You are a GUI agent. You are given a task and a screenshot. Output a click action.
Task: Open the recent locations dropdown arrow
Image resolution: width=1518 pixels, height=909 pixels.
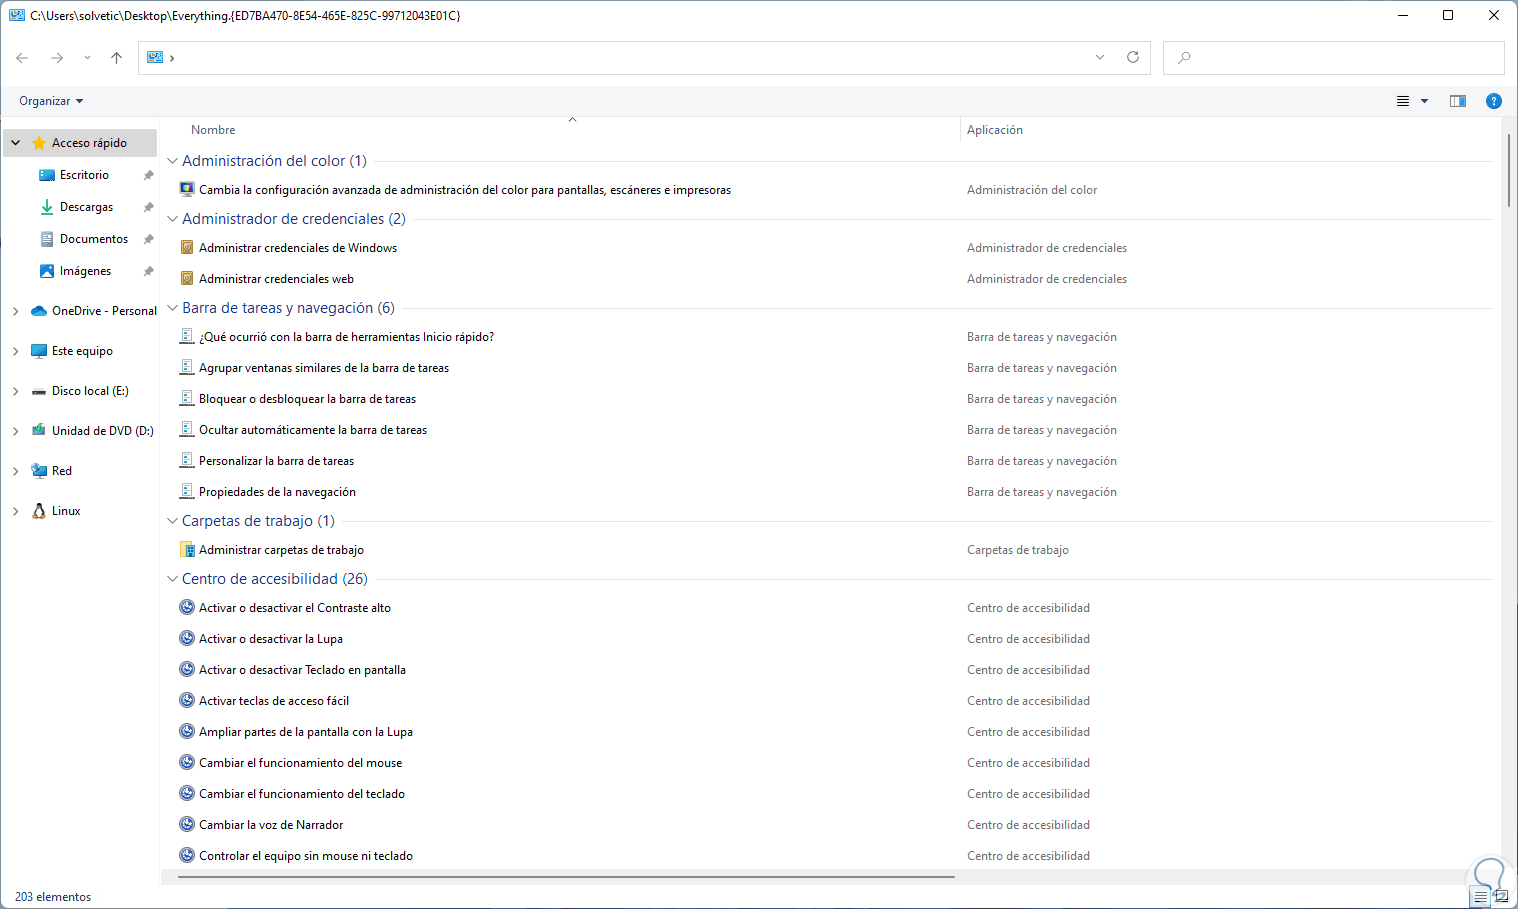point(88,58)
